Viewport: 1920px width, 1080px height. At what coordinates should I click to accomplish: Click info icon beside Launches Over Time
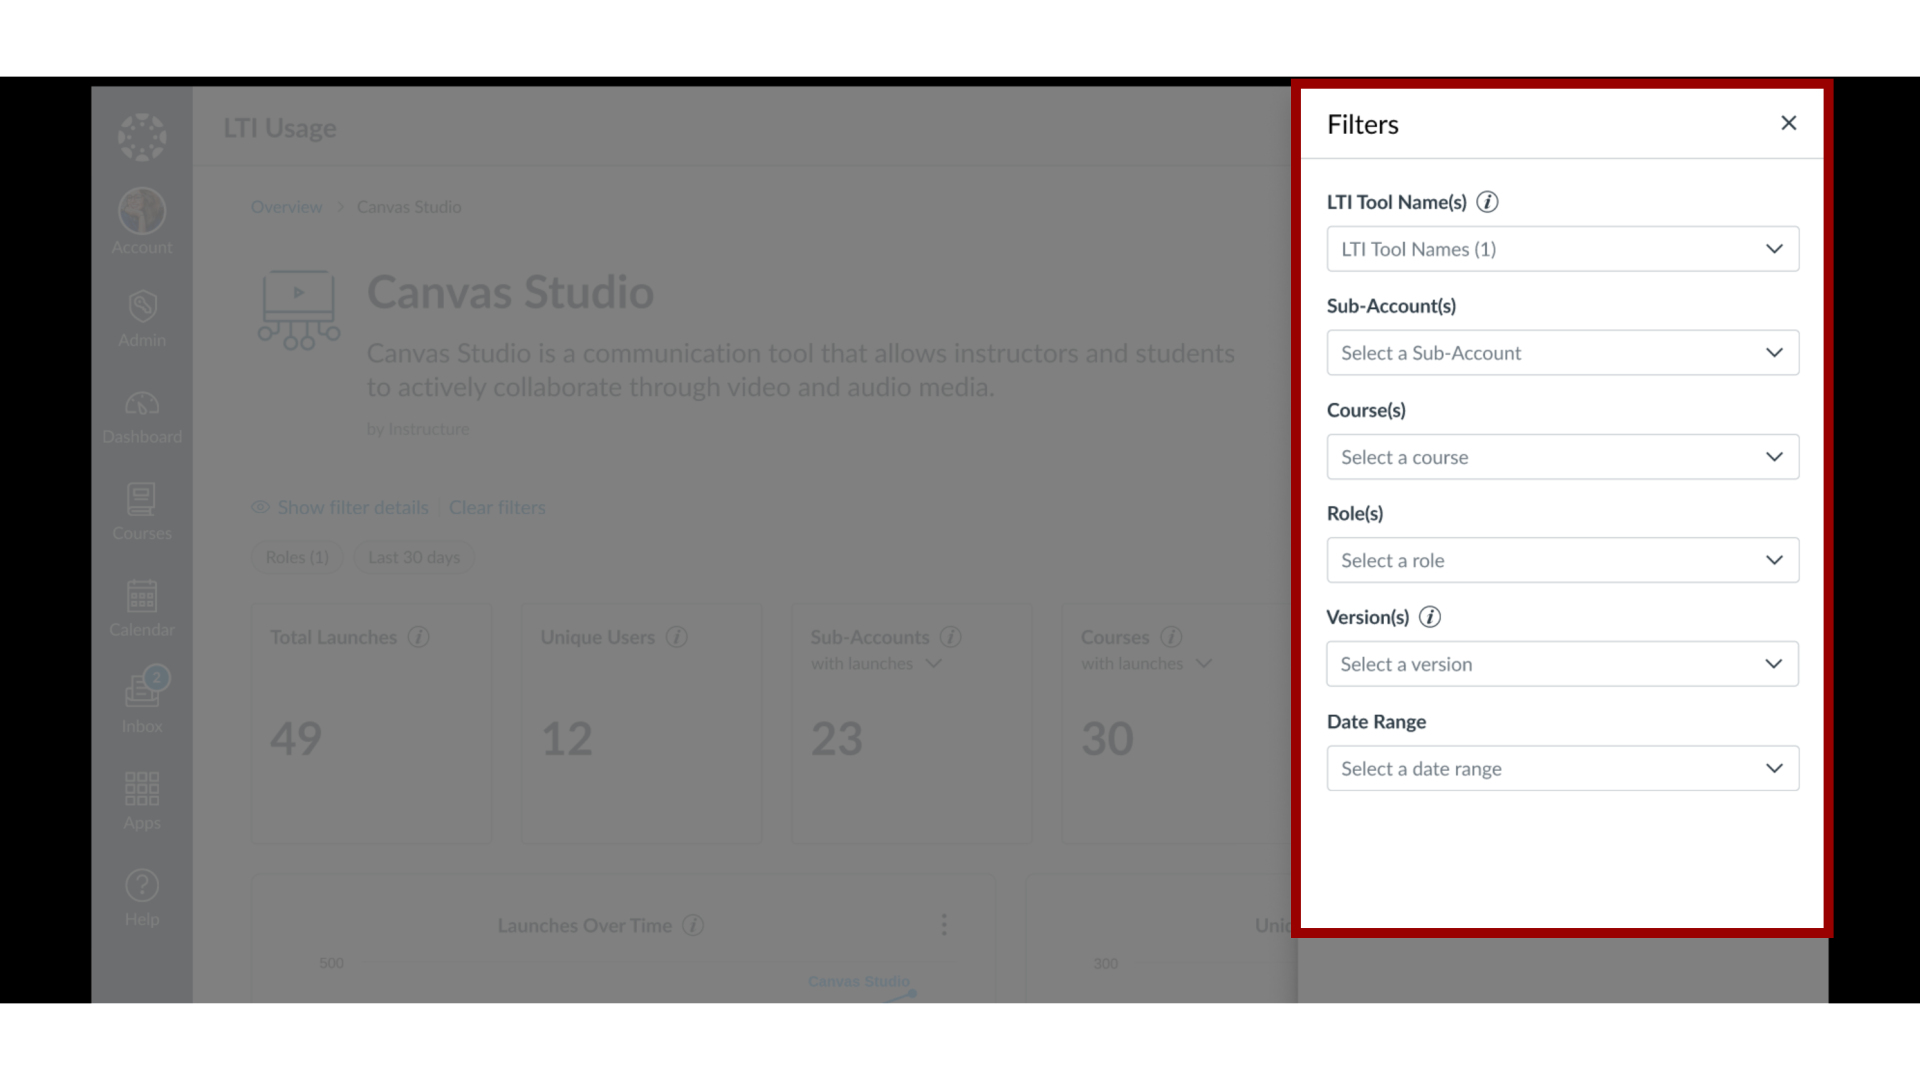(693, 926)
